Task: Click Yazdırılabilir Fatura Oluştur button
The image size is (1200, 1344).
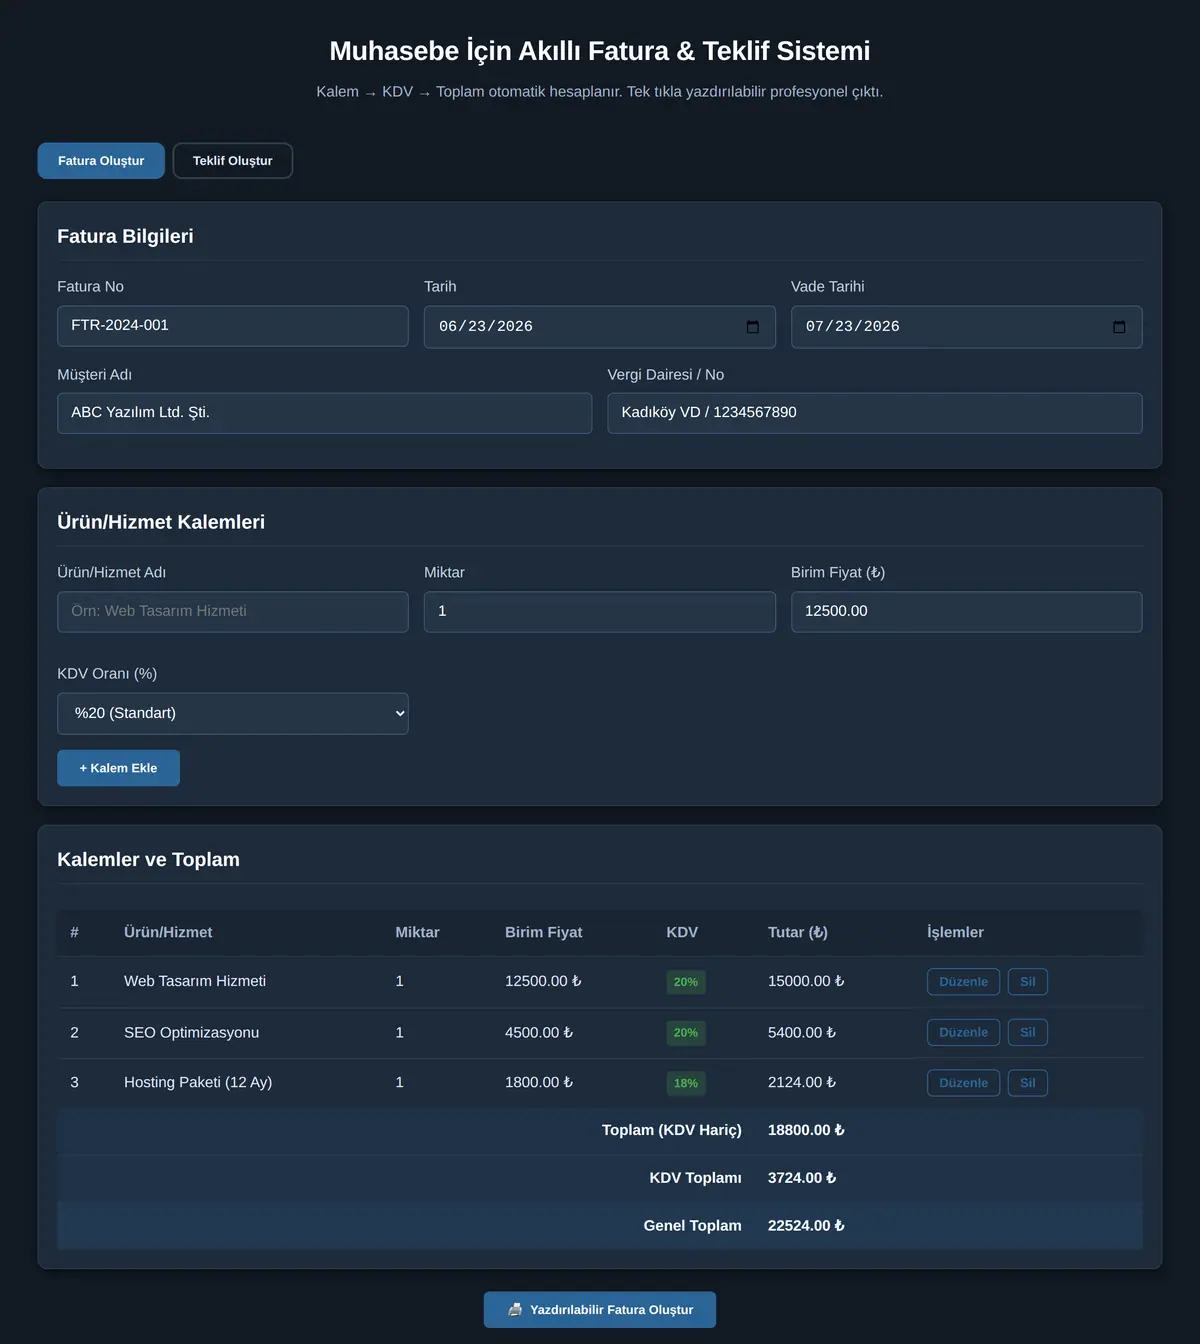Action: (600, 1310)
